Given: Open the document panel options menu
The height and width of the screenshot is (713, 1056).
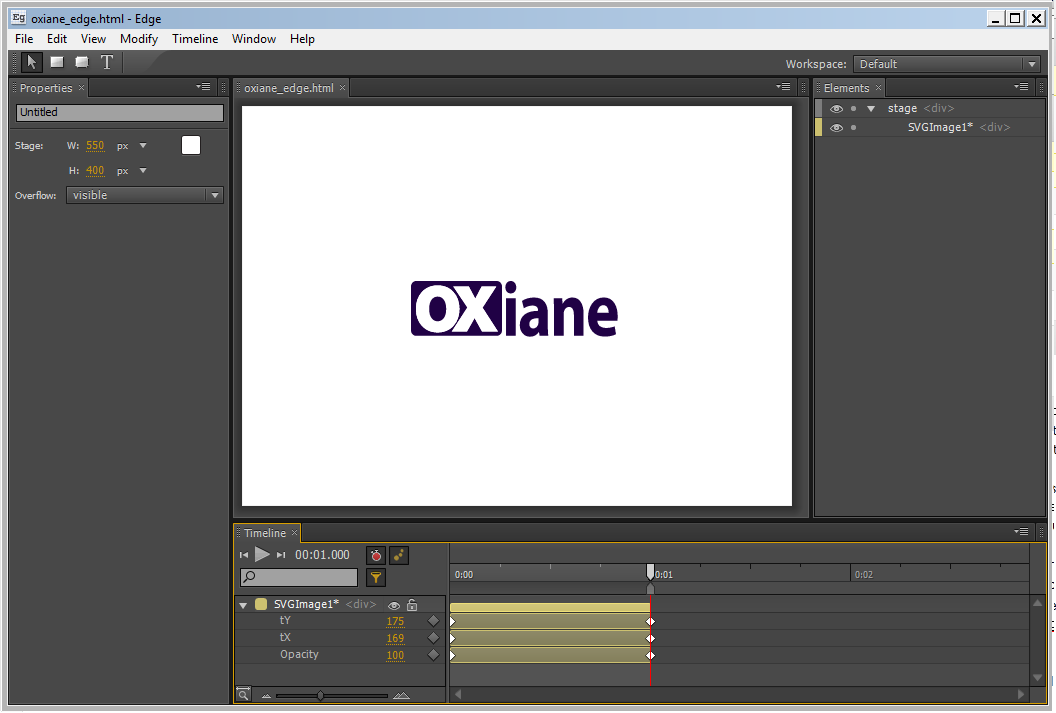Looking at the screenshot, I should pyautogui.click(x=783, y=87).
